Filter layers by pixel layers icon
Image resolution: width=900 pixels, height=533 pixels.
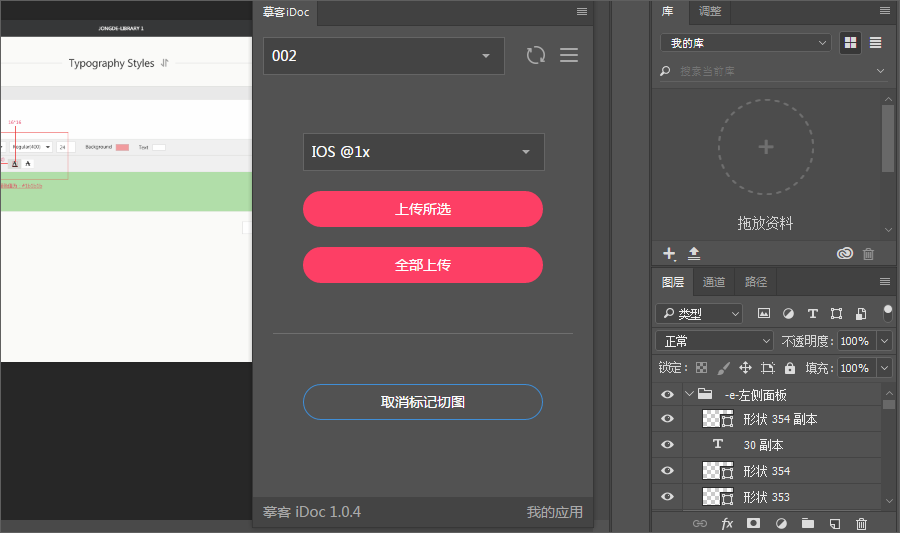pyautogui.click(x=764, y=313)
